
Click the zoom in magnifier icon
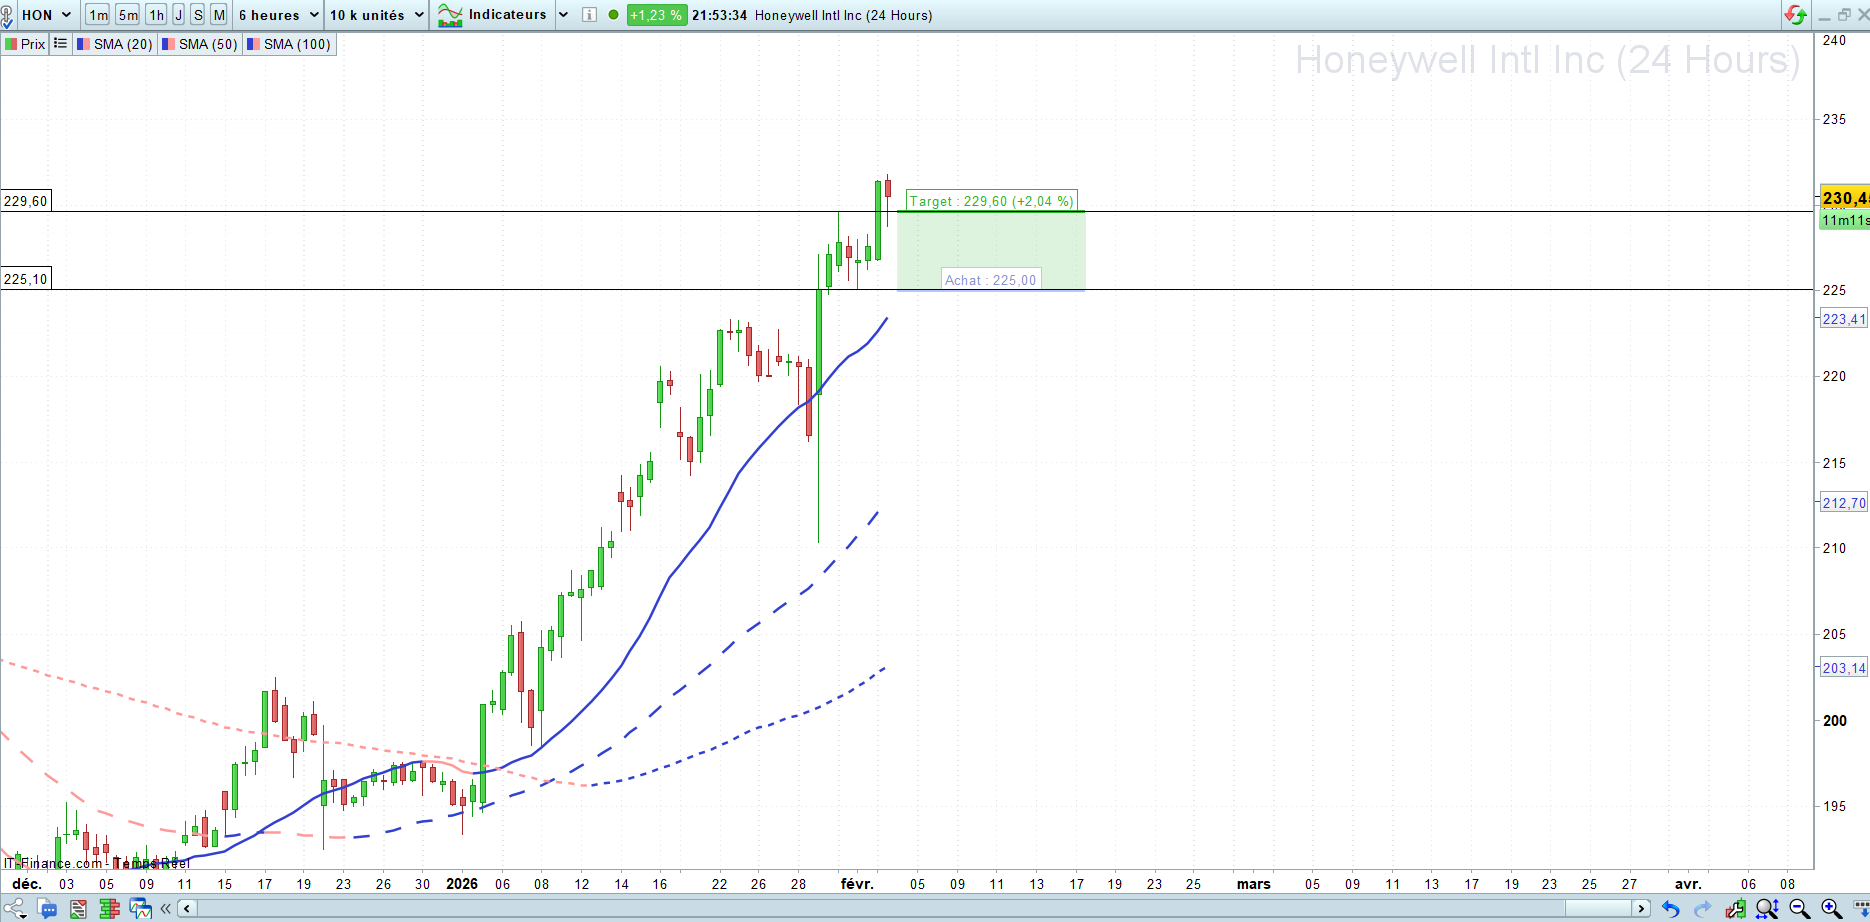pos(1831,908)
